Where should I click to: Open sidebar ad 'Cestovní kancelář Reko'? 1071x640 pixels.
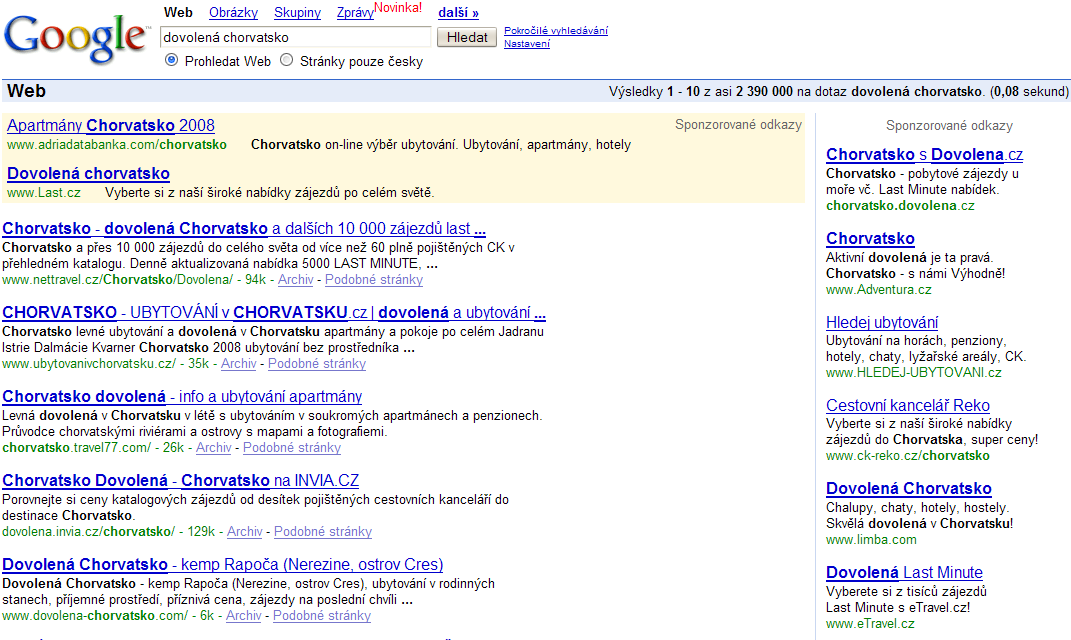pyautogui.click(x=908, y=406)
